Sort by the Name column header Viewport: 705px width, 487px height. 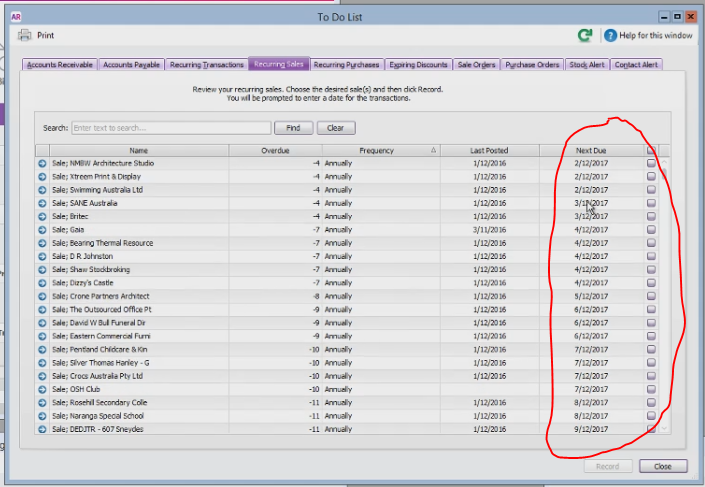139,151
